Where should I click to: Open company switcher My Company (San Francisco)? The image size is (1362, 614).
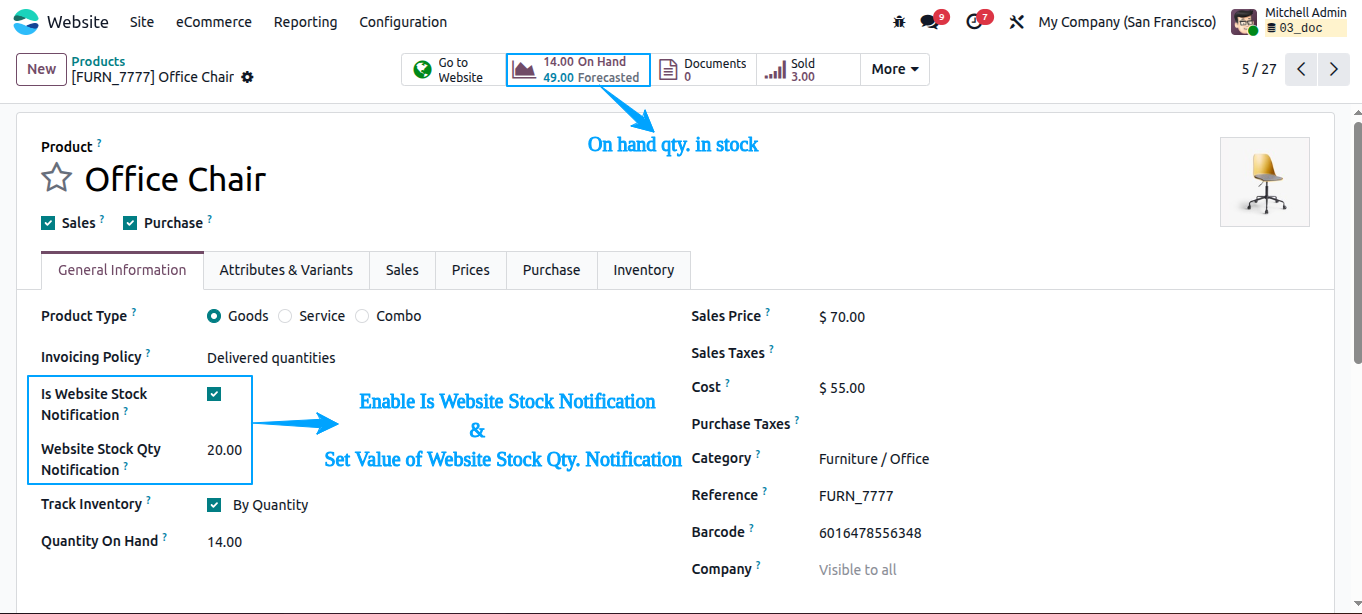(1127, 22)
